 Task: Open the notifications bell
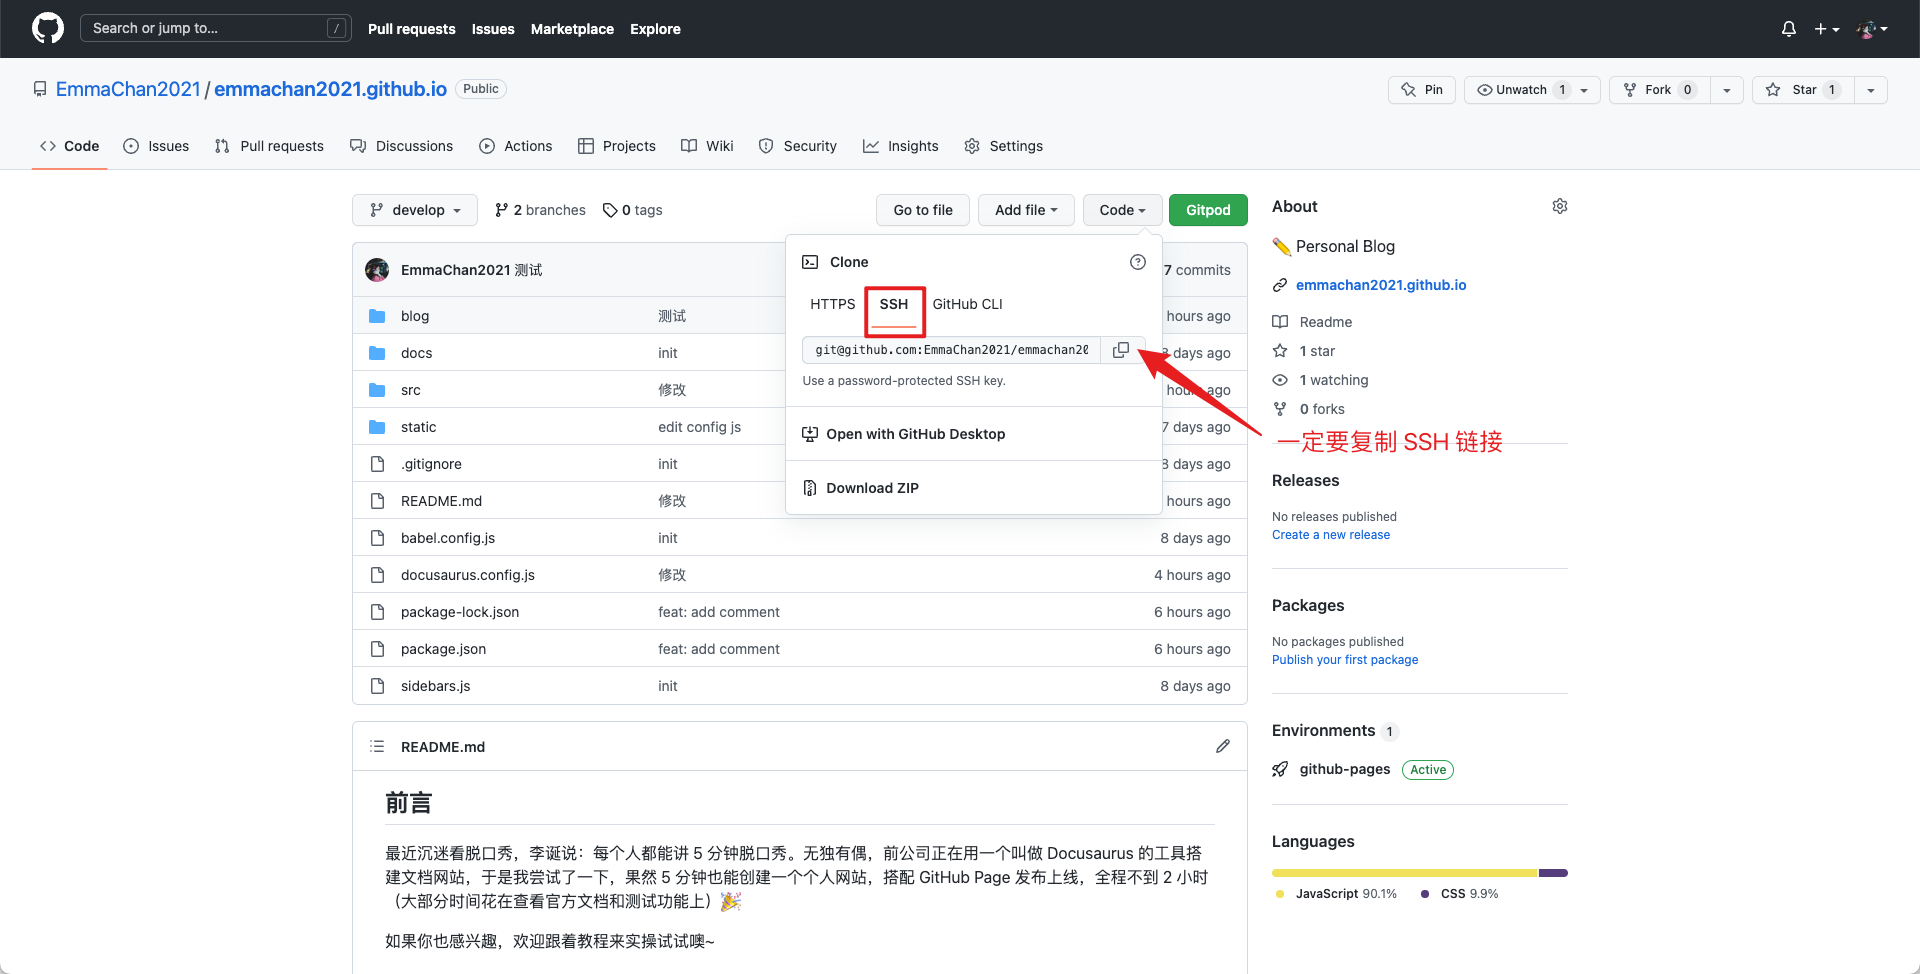point(1789,29)
